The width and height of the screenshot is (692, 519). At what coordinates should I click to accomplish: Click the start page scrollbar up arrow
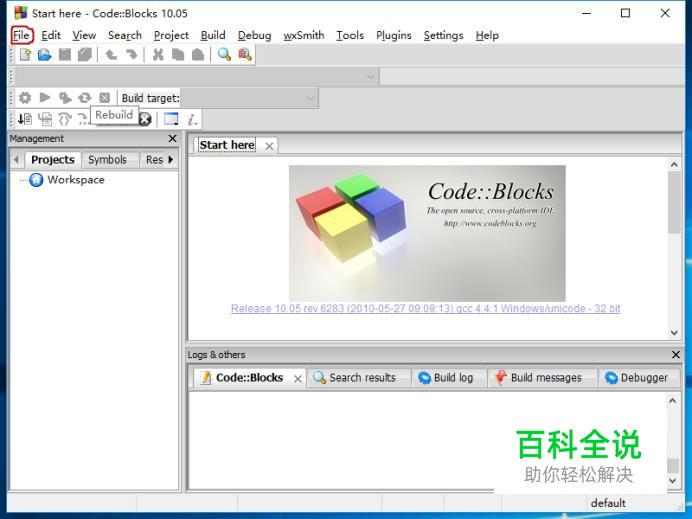point(674,165)
